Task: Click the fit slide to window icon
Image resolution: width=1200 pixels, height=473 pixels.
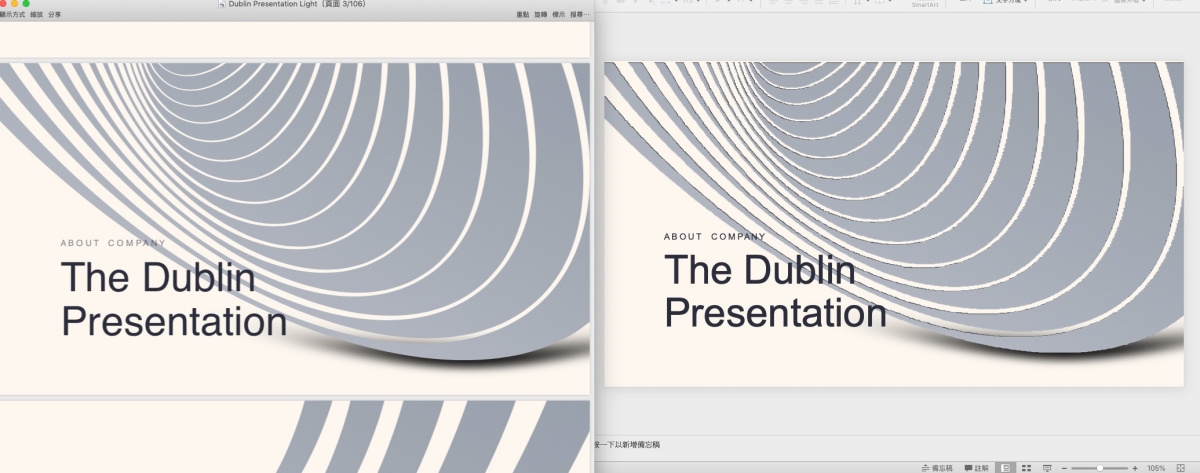Action: pos(1181,468)
